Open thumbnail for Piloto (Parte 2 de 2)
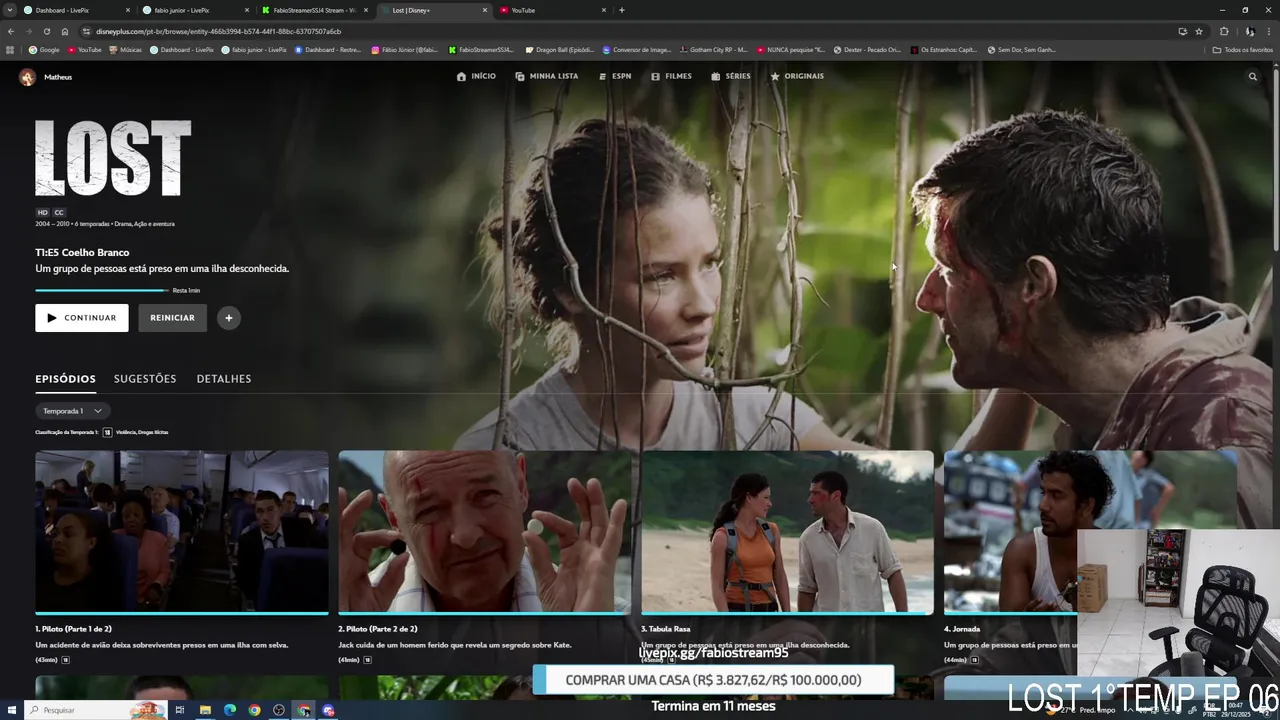This screenshot has width=1280, height=720. click(485, 532)
